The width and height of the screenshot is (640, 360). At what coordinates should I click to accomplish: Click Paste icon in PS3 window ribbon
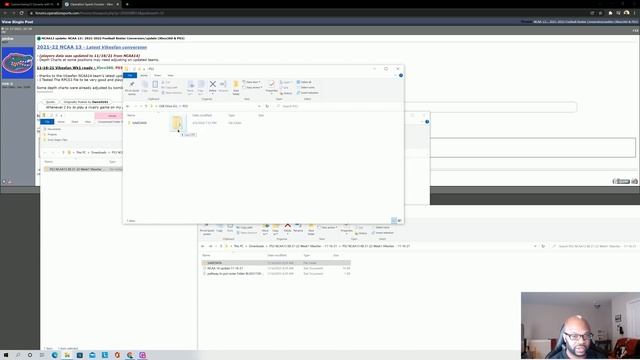coord(155,86)
